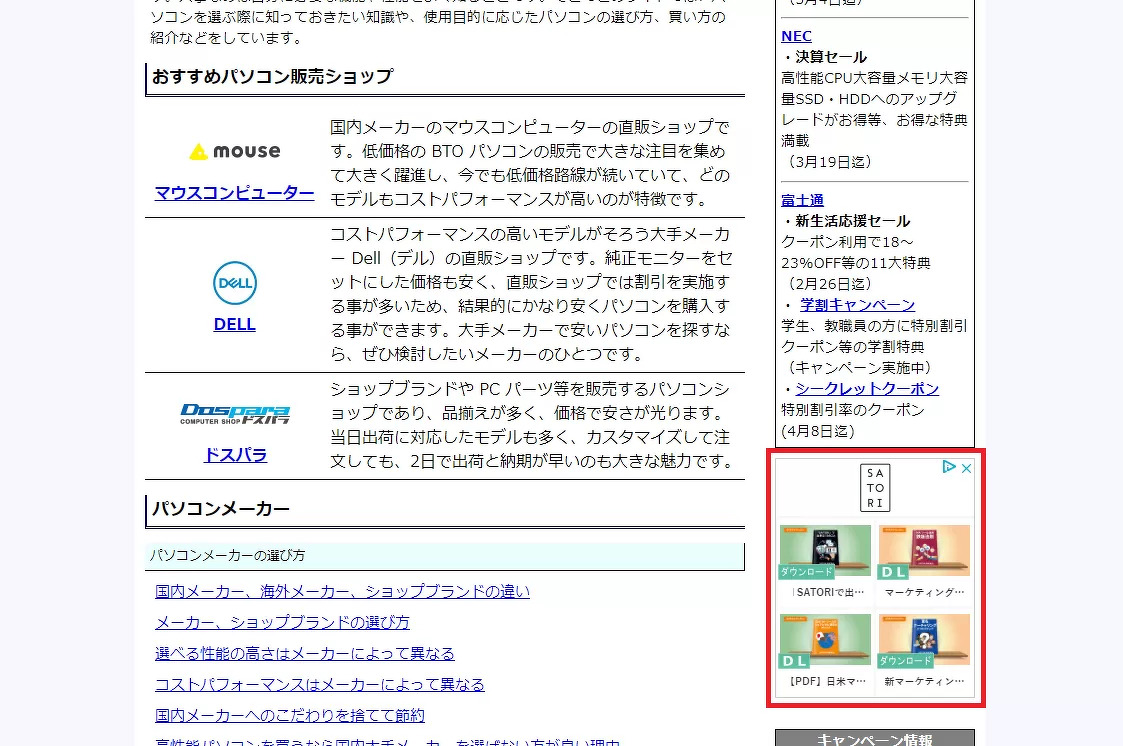1123x746 pixels.
Task: Open the 国内メーカー、海外メーカー、ショップブランドの違い article
Action: 342,591
